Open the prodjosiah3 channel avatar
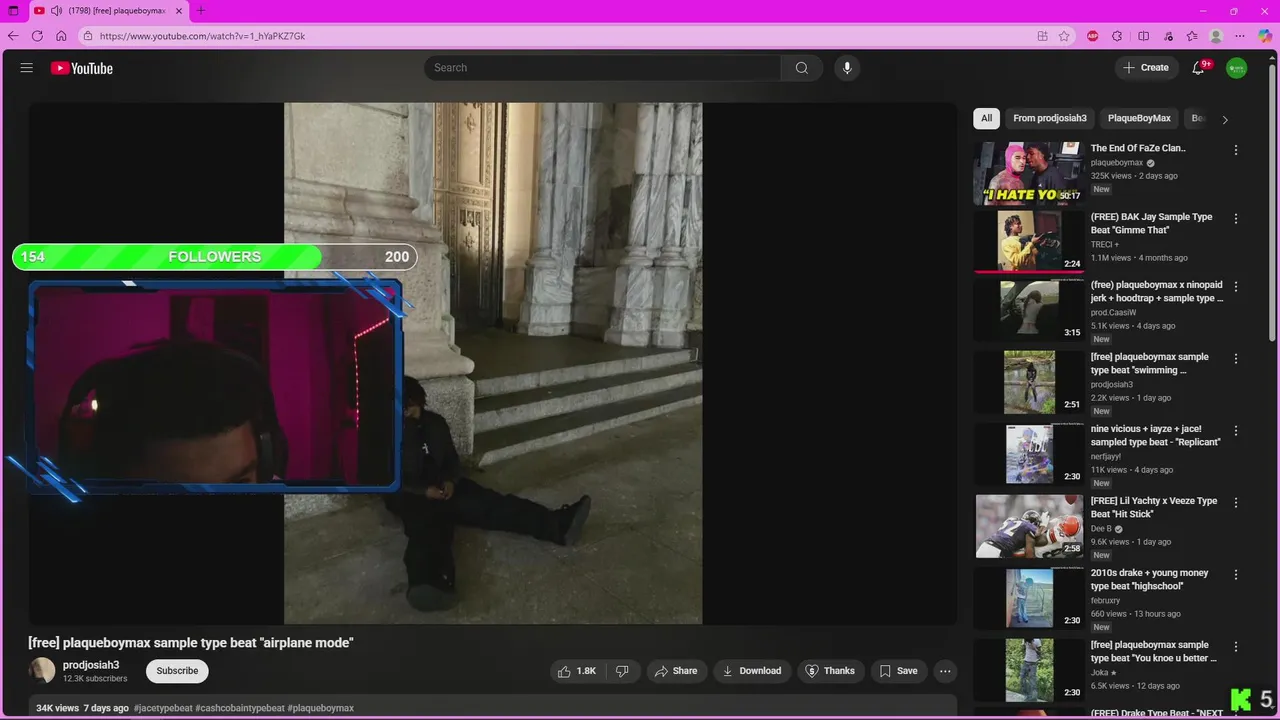 point(42,671)
